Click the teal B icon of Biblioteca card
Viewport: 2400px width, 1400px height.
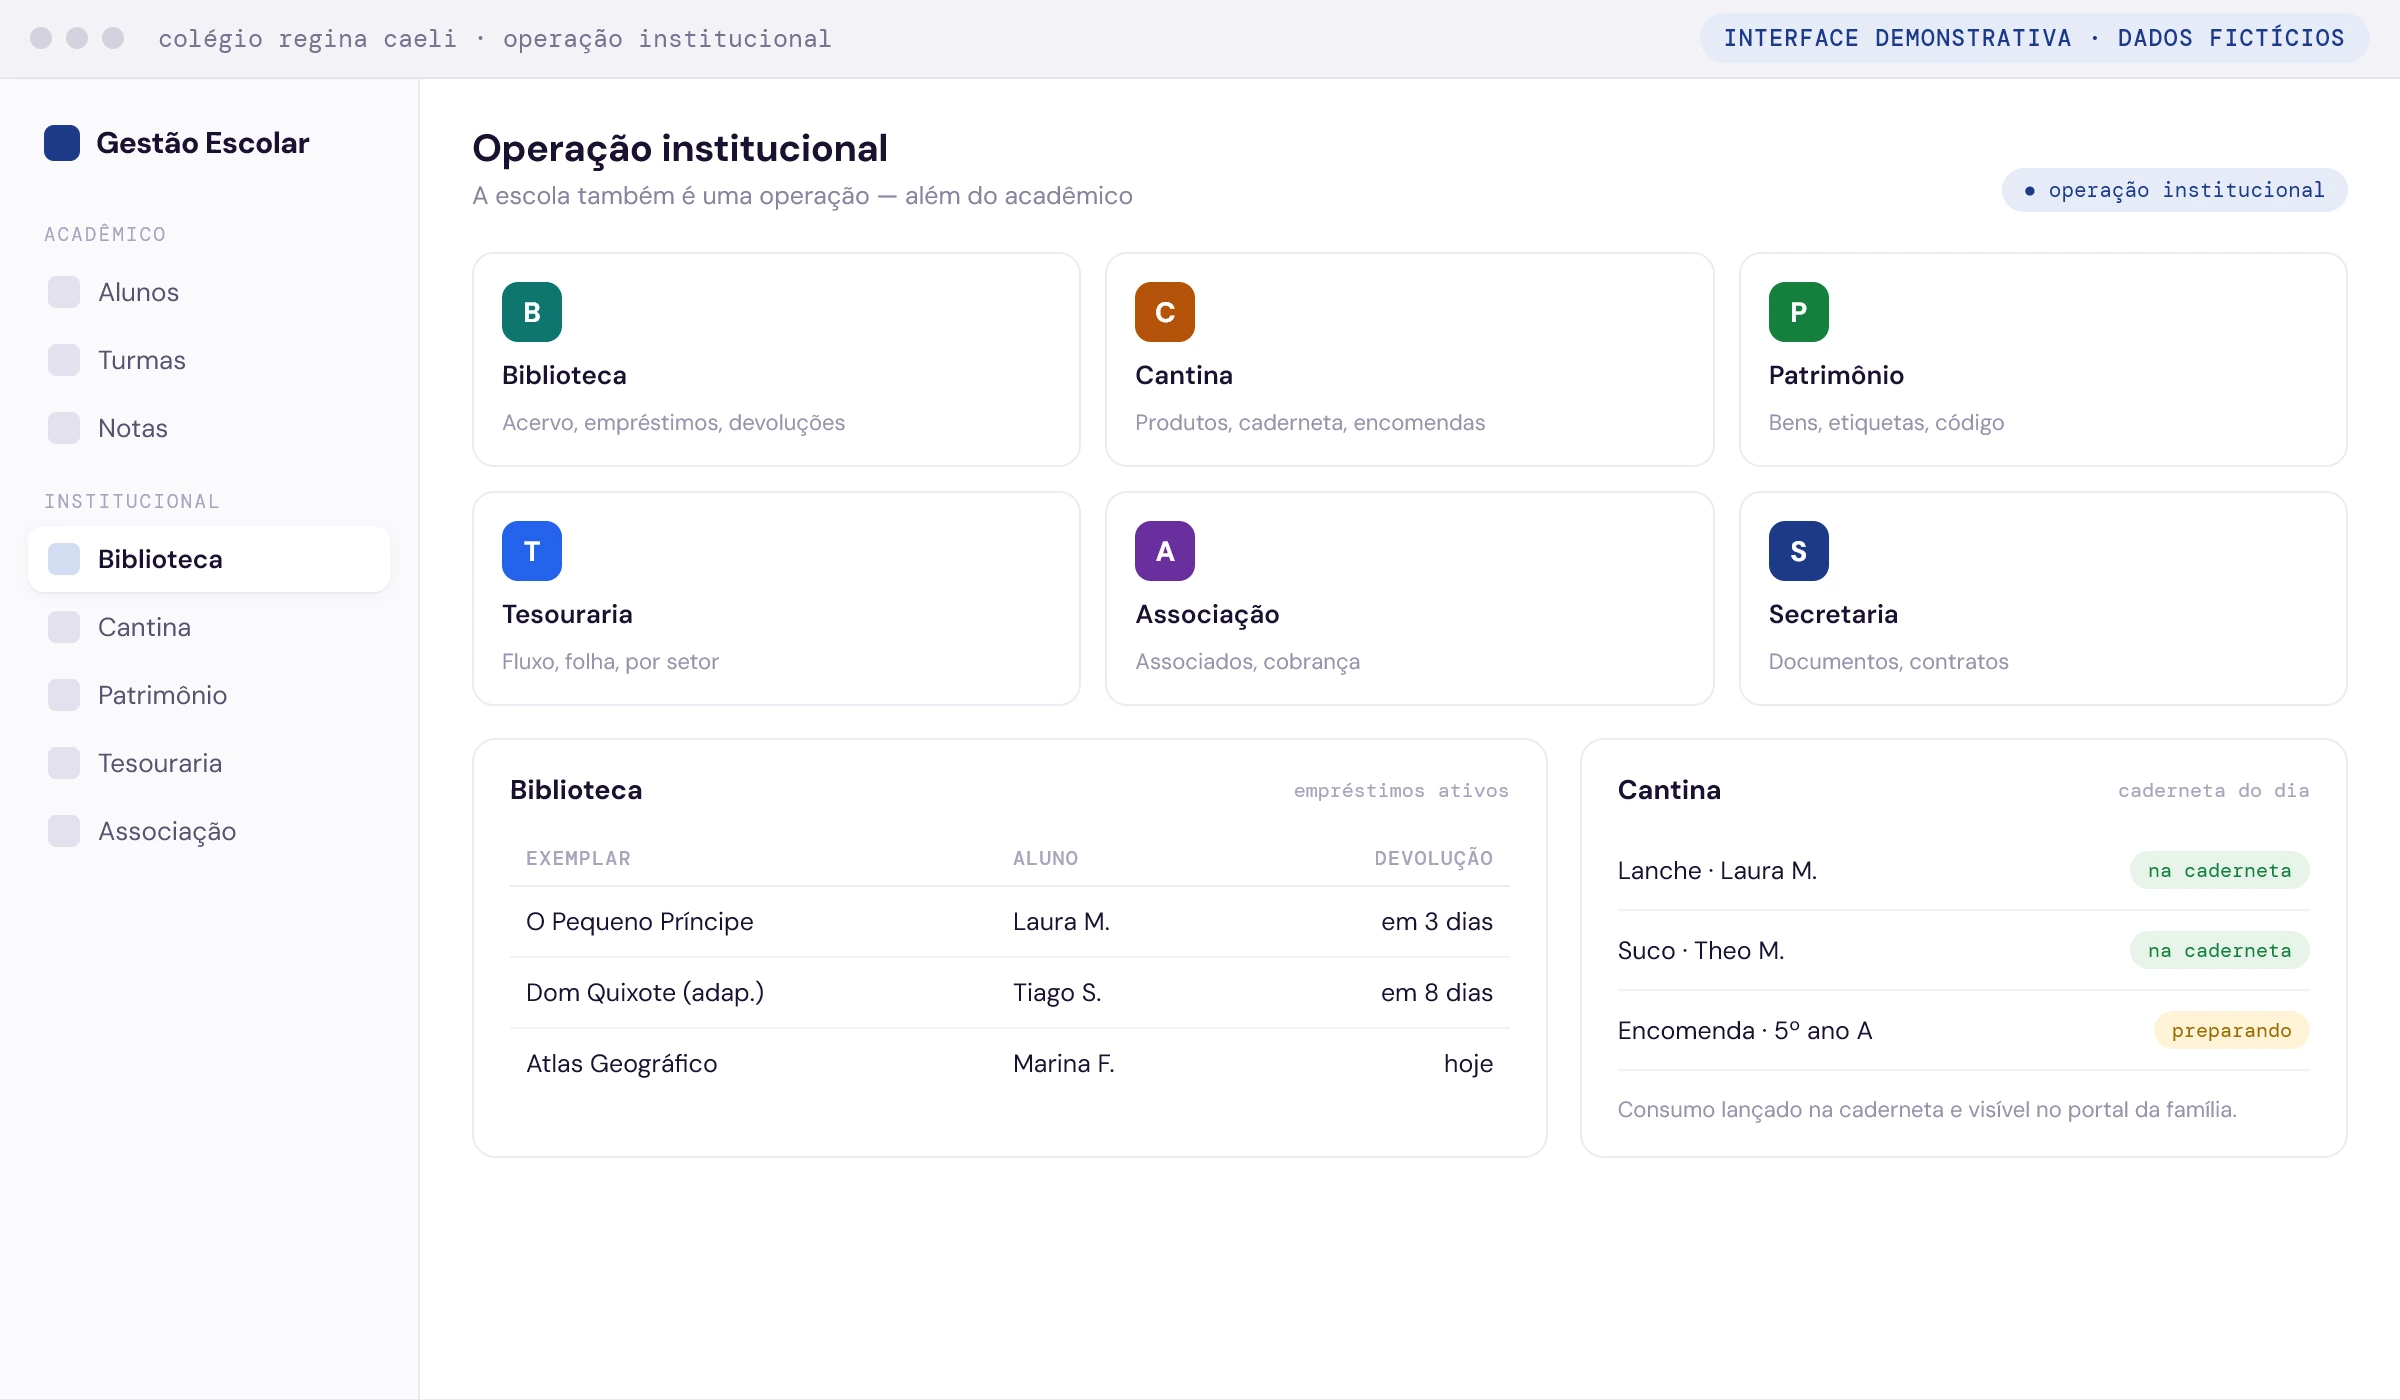coord(532,312)
